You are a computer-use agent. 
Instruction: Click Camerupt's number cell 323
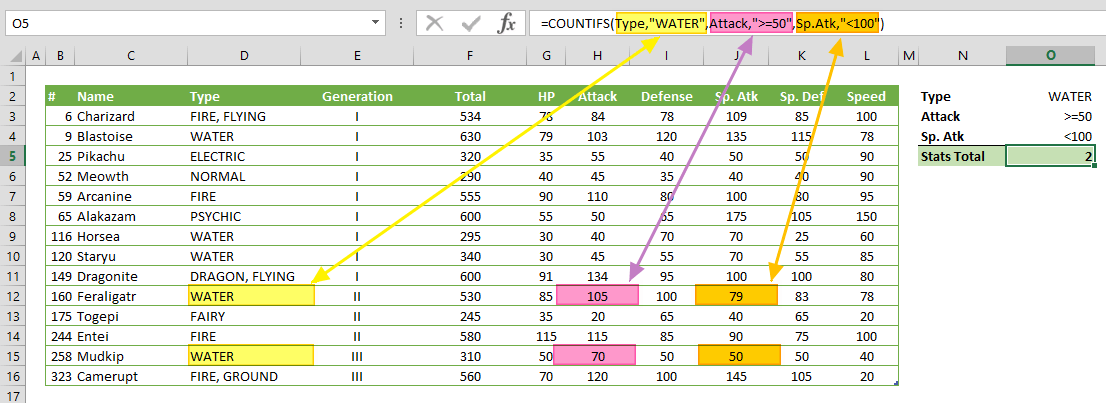pyautogui.click(x=60, y=376)
